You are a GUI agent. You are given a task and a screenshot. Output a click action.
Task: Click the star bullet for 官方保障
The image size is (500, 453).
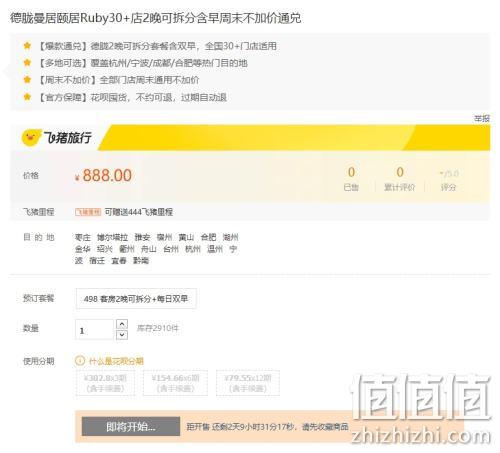[x=27, y=97]
